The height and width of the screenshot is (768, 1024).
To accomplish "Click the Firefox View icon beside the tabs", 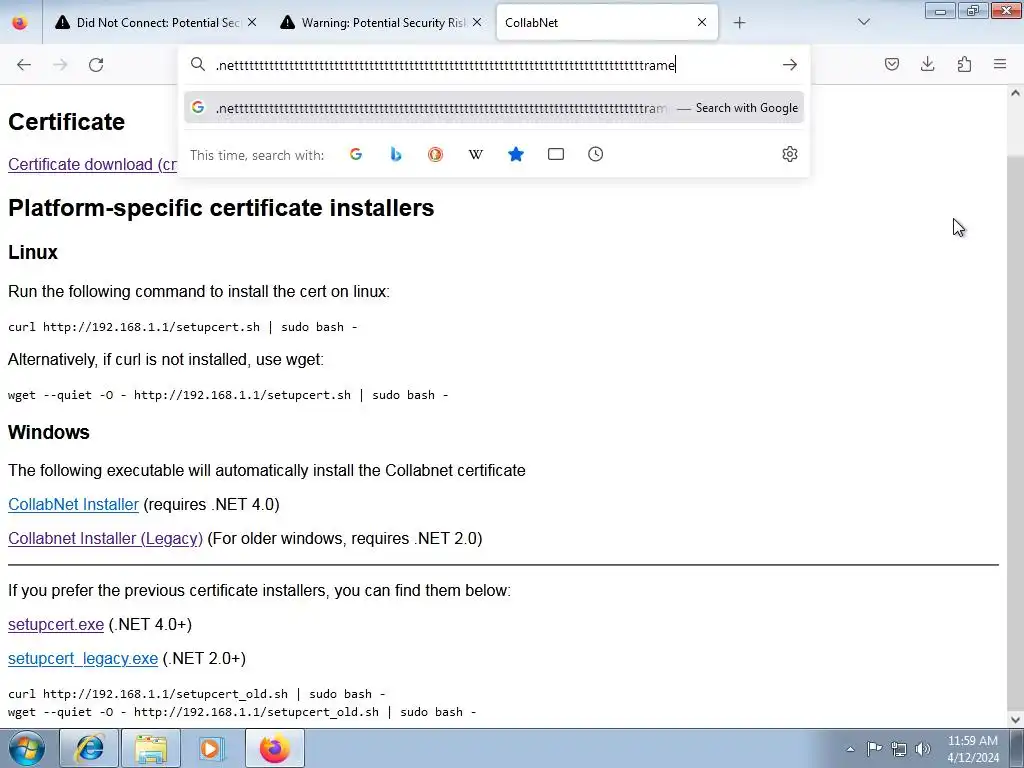I will click(x=20, y=22).
